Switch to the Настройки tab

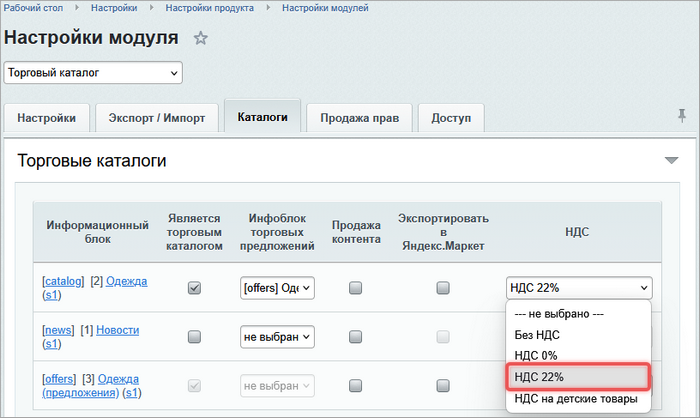pos(46,118)
